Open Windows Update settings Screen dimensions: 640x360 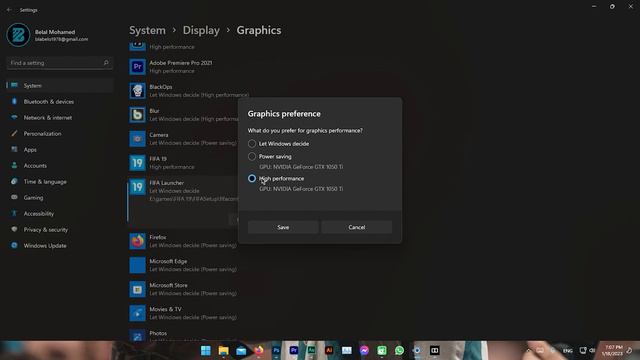click(x=60, y=245)
